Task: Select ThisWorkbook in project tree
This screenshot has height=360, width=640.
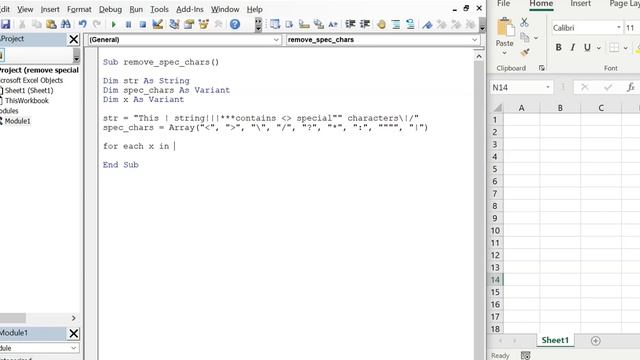Action: 26,100
